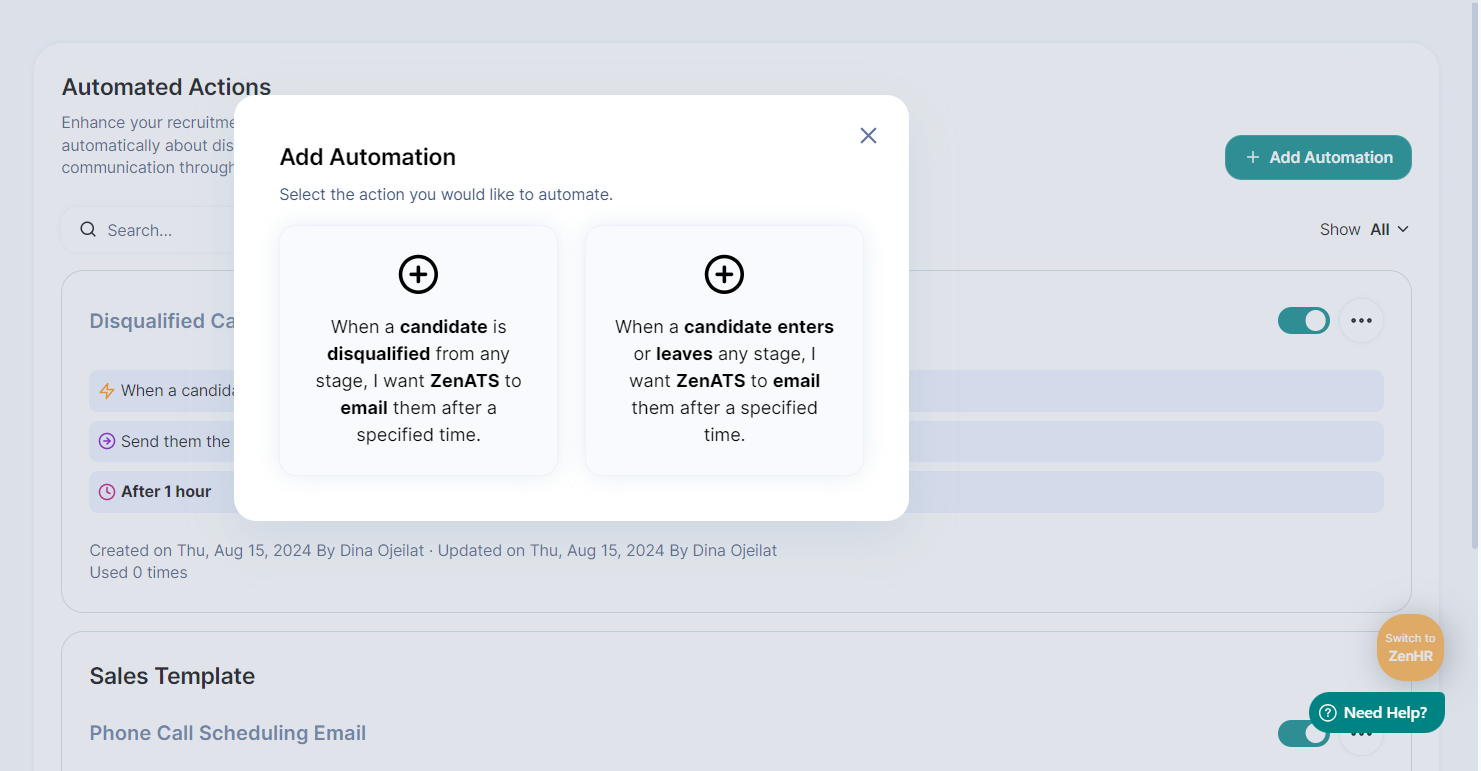The image size is (1481, 771).
Task: Click the lightning trigger icon
Action: [107, 391]
